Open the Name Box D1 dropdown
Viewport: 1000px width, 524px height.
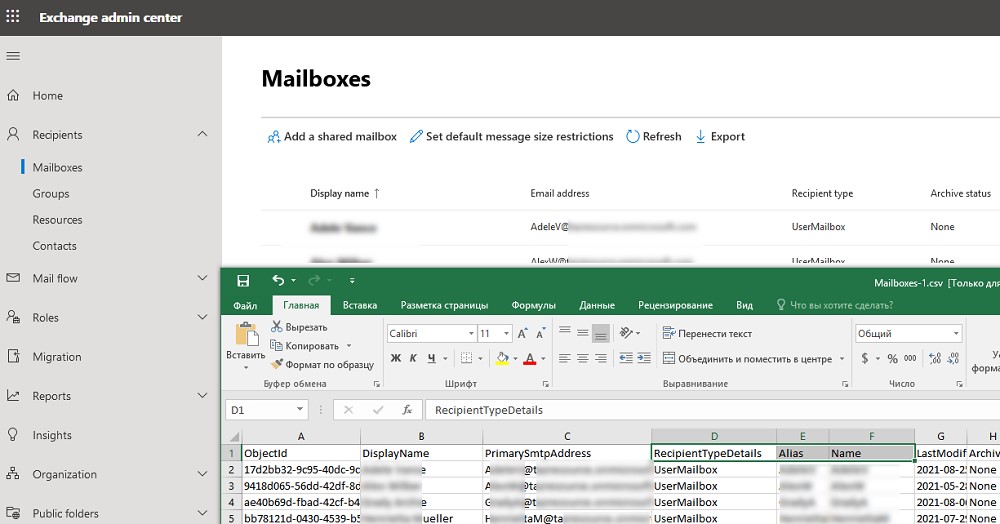[x=300, y=410]
